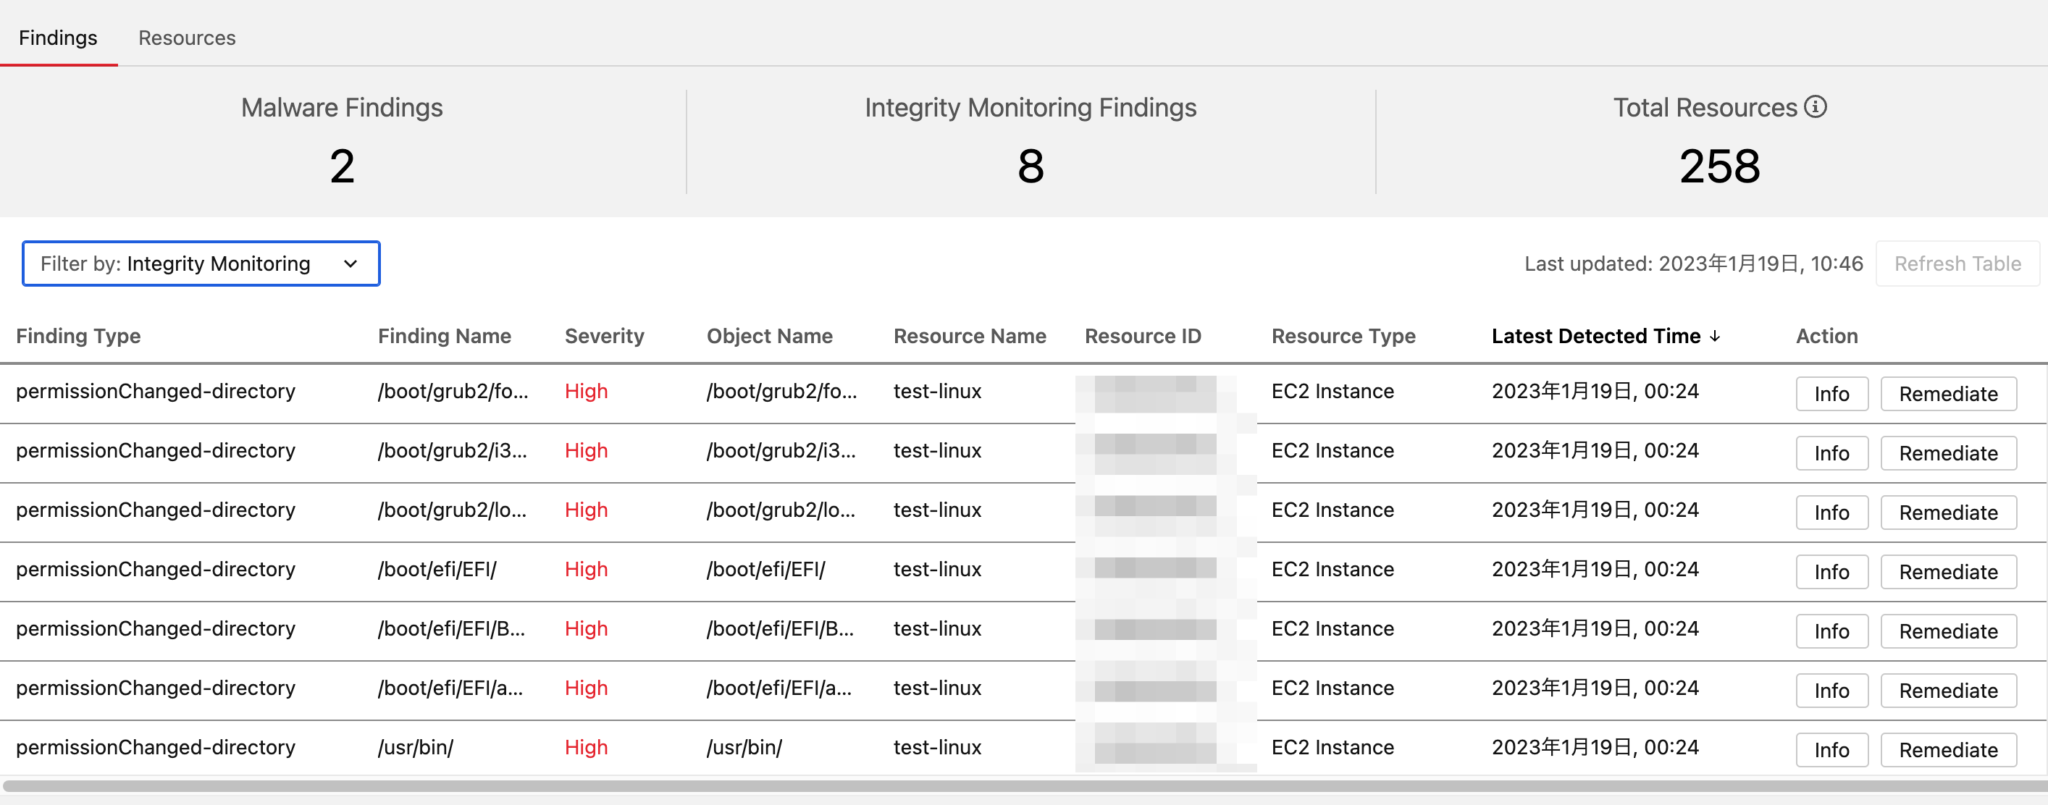Click the Integrity Monitoring Findings count
The height and width of the screenshot is (805, 2048).
tap(1030, 166)
